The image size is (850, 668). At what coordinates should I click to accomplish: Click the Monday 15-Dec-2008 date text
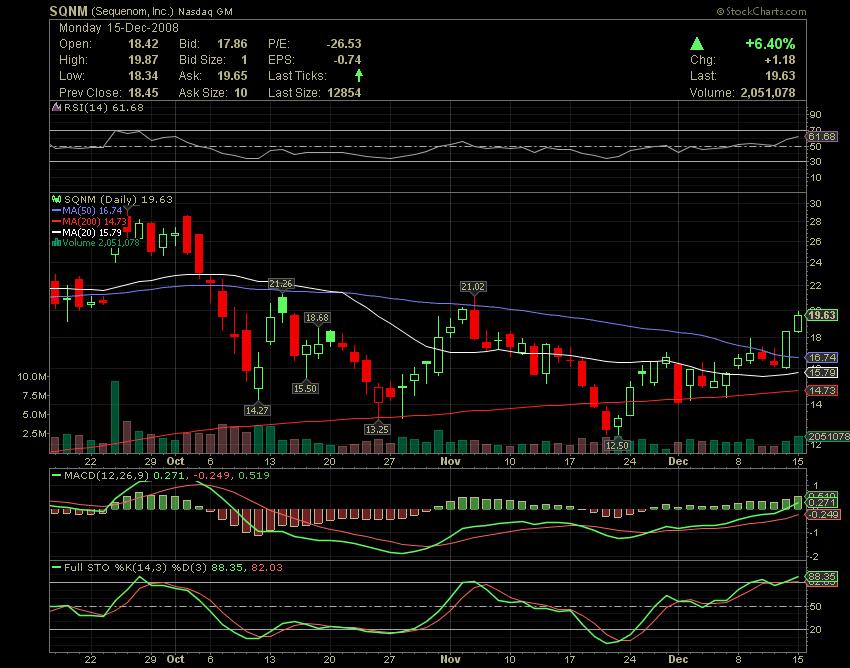tap(119, 28)
